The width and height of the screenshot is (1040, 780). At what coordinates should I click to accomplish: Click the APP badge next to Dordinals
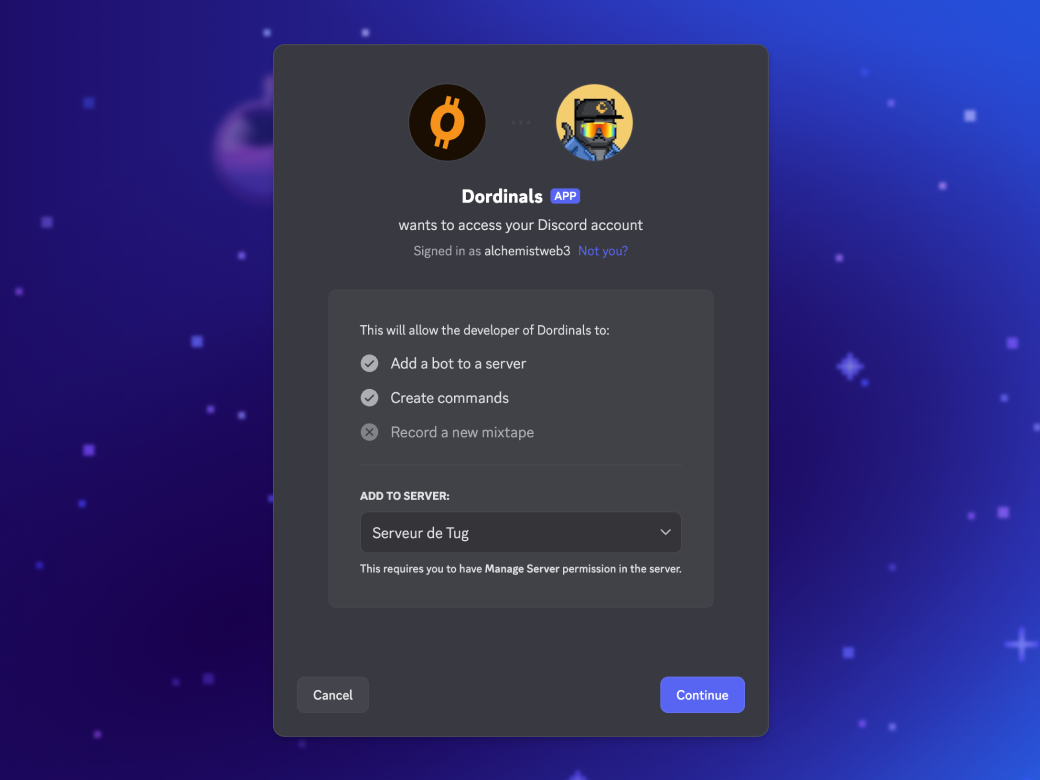565,196
